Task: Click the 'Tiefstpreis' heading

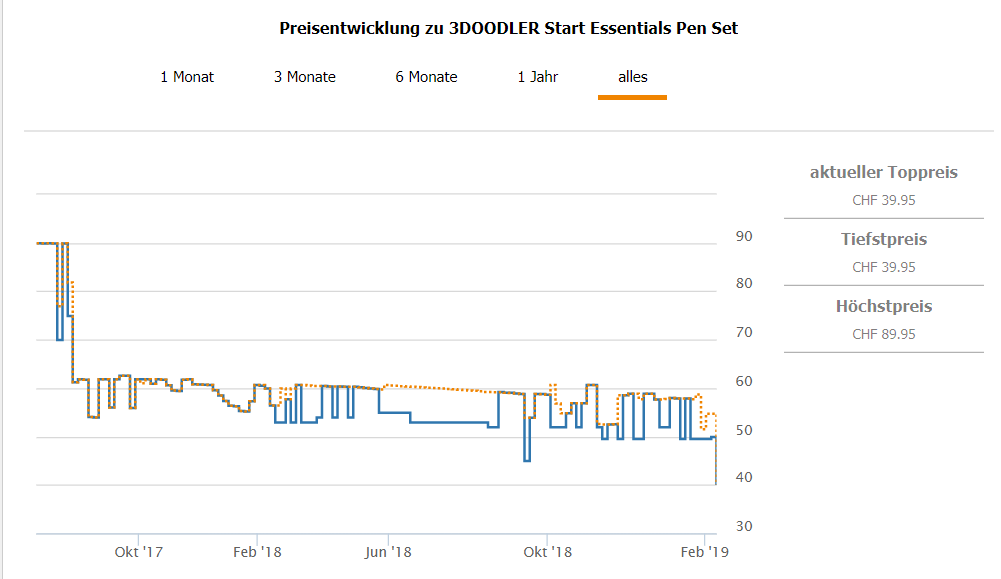Action: 883,240
